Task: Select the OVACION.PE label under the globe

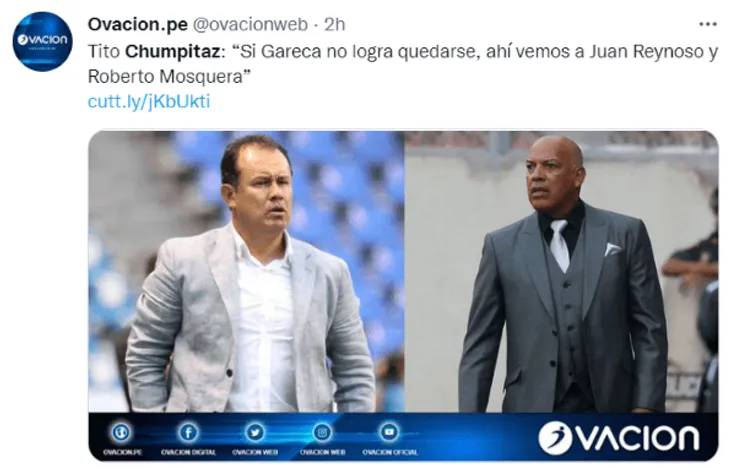Action: tap(122, 453)
